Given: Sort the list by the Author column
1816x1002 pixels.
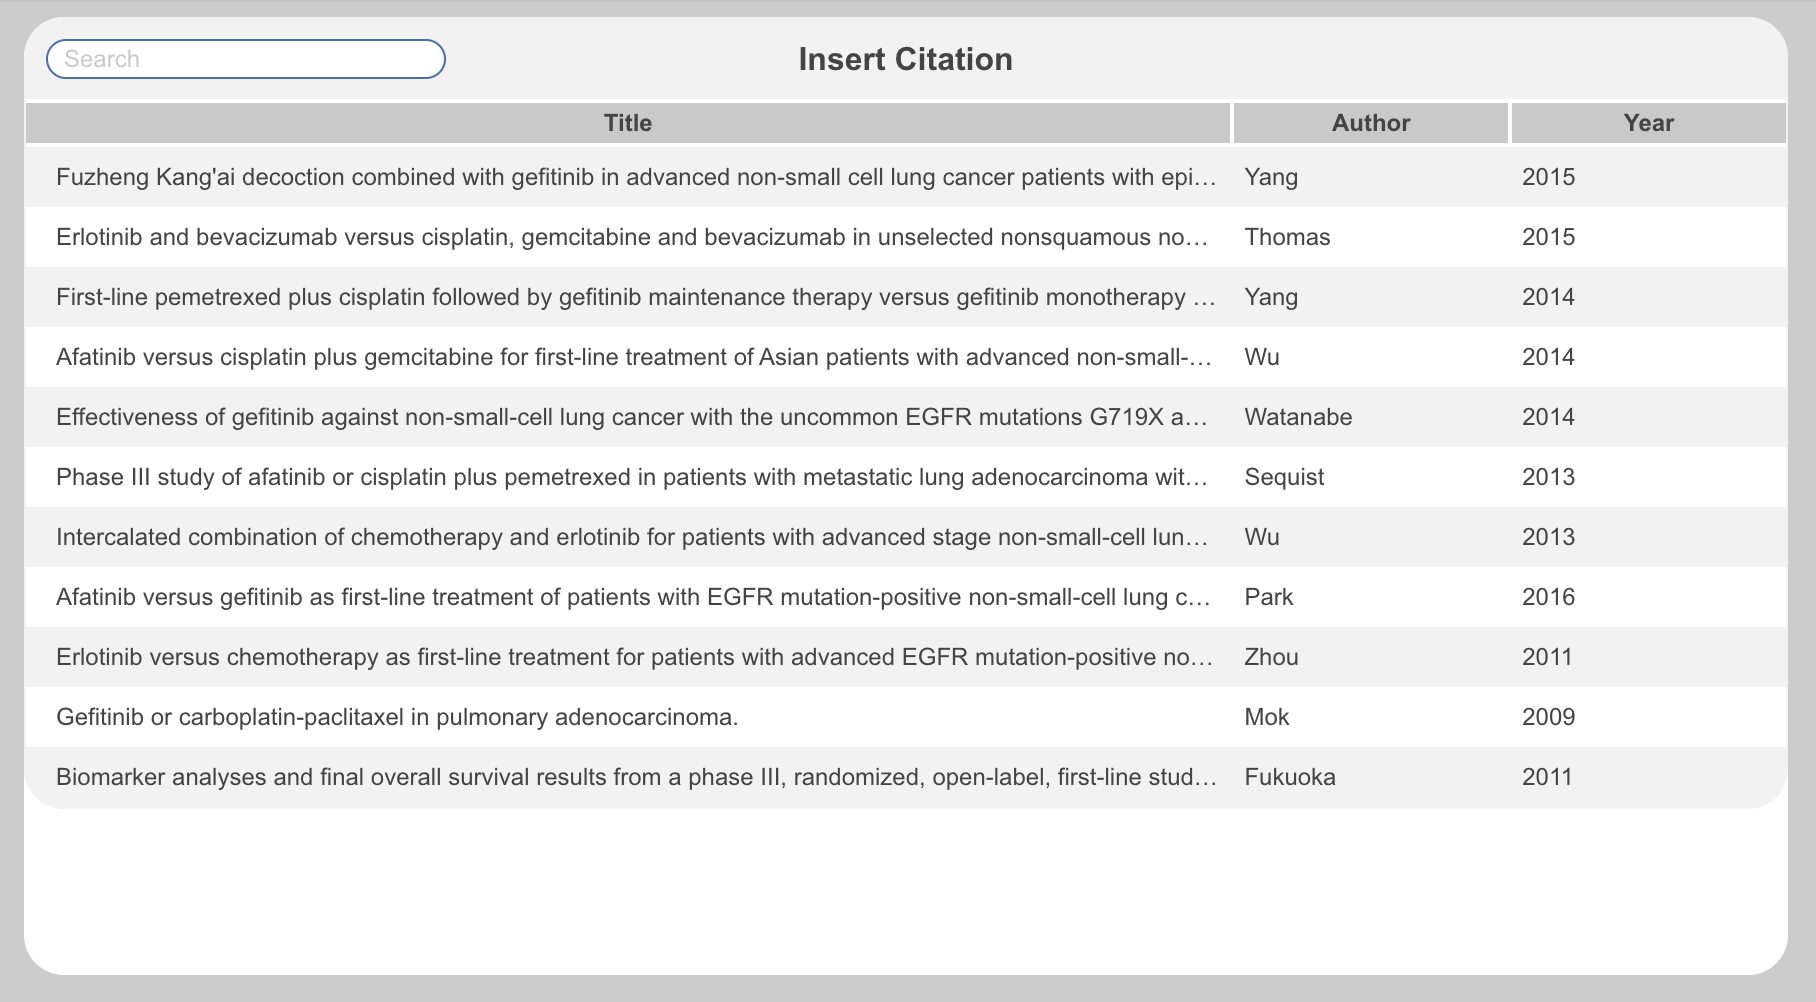Looking at the screenshot, I should (1371, 122).
